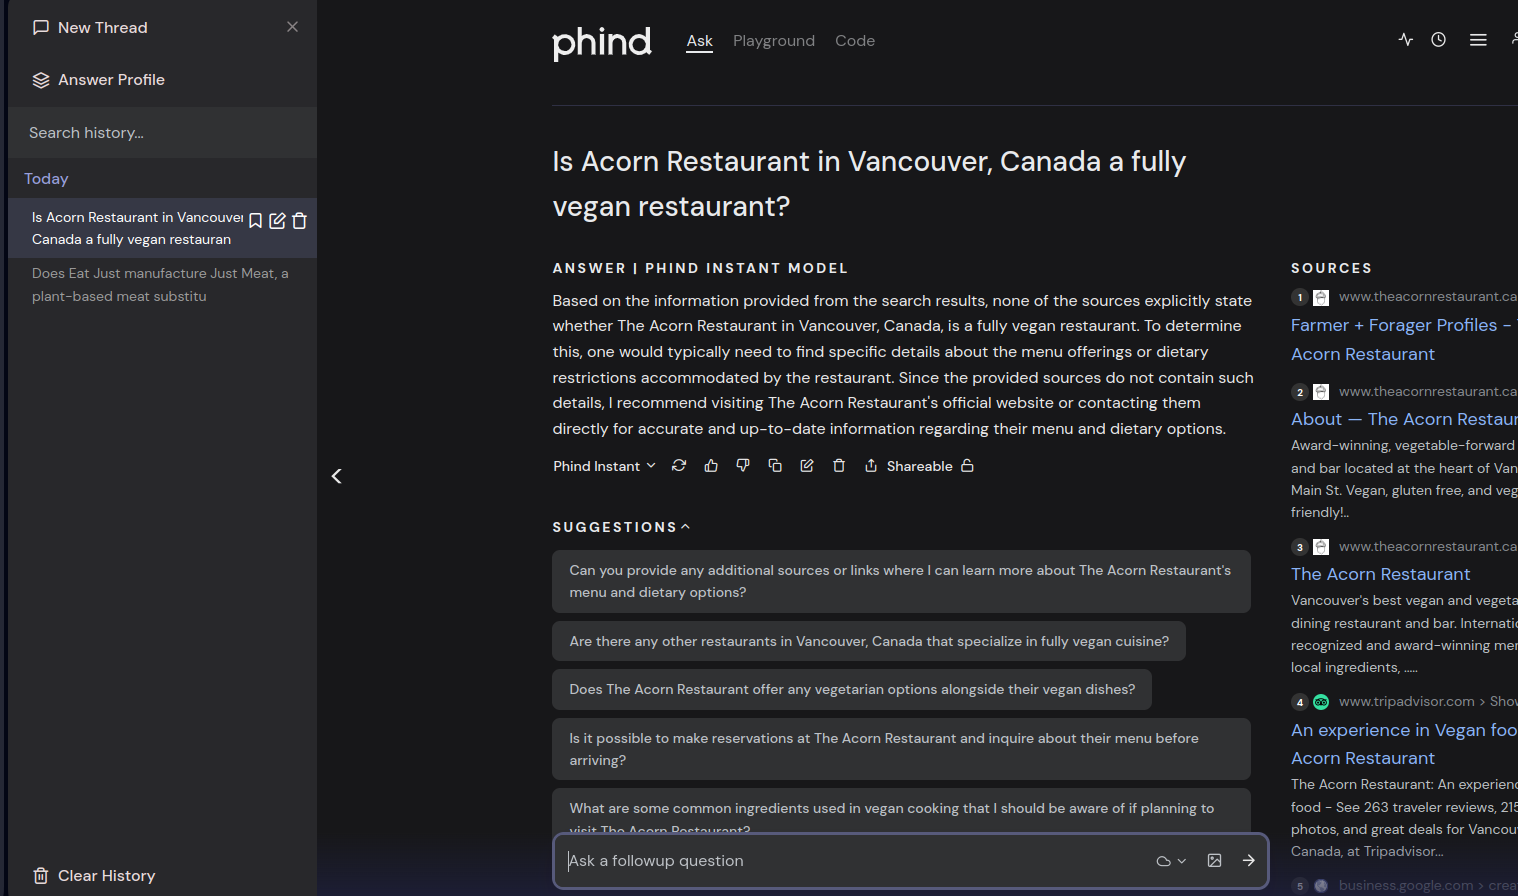
Task: Select suggestion about other fully vegan restaurants
Action: click(868, 641)
